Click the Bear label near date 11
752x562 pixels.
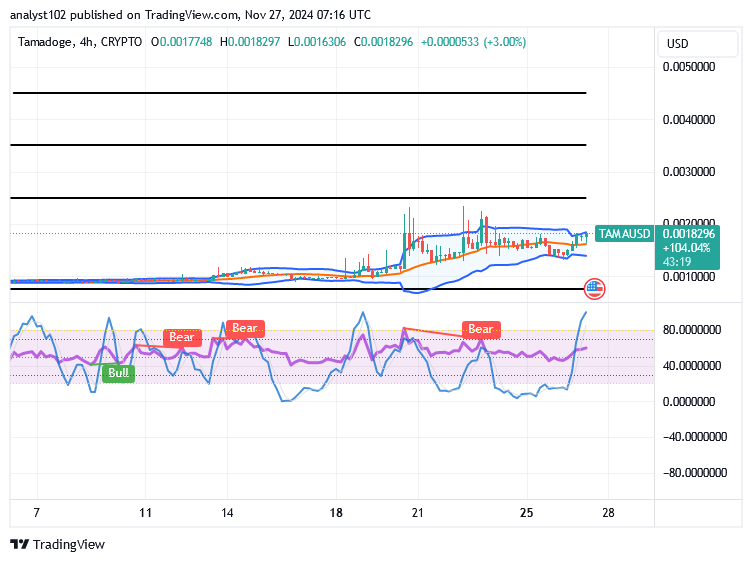[x=182, y=337]
